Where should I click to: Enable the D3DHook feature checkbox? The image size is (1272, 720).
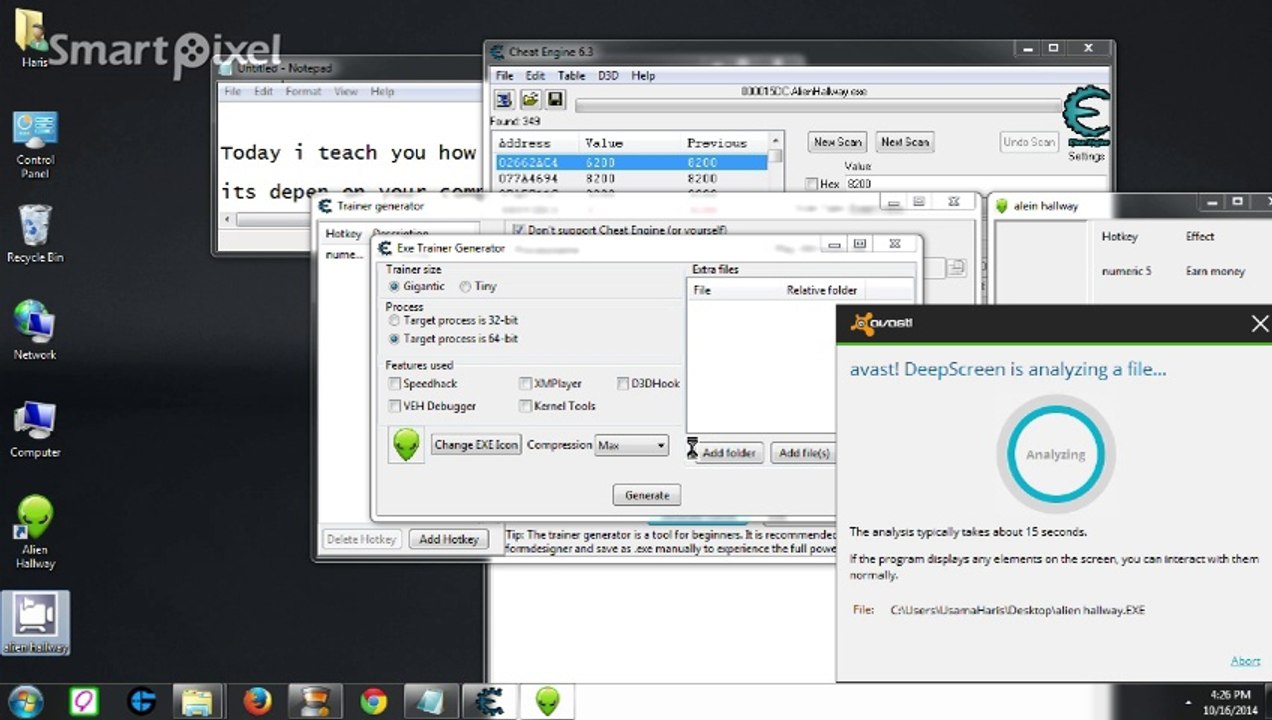623,383
